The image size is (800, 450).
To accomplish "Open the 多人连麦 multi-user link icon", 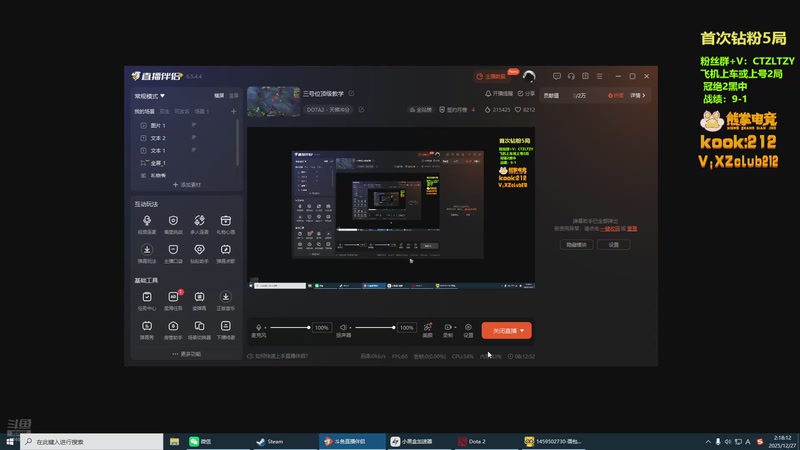I will point(199,220).
